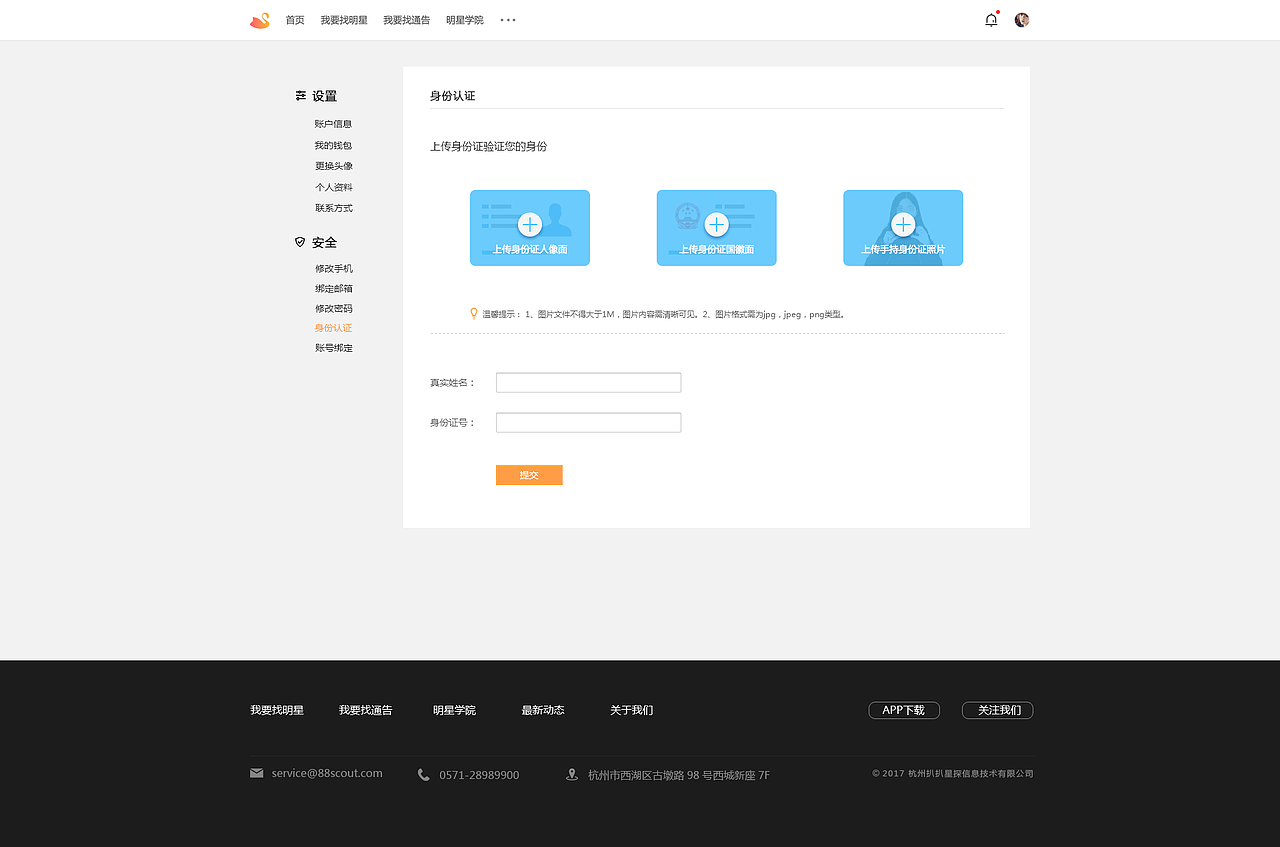The image size is (1280, 847).
Task: Open 我要找明星 in the top navigation
Action: pos(344,20)
